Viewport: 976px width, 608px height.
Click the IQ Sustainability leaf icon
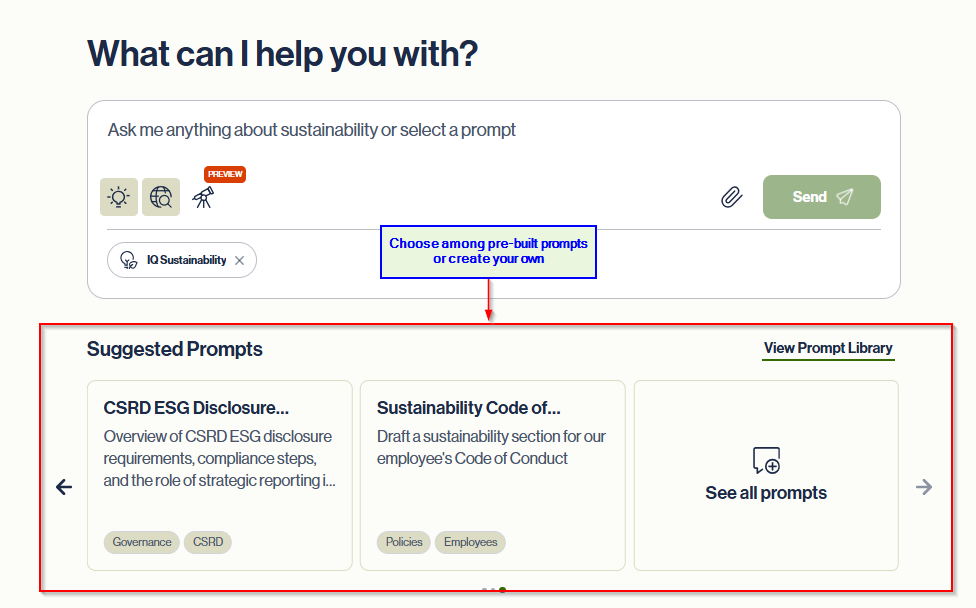point(129,260)
